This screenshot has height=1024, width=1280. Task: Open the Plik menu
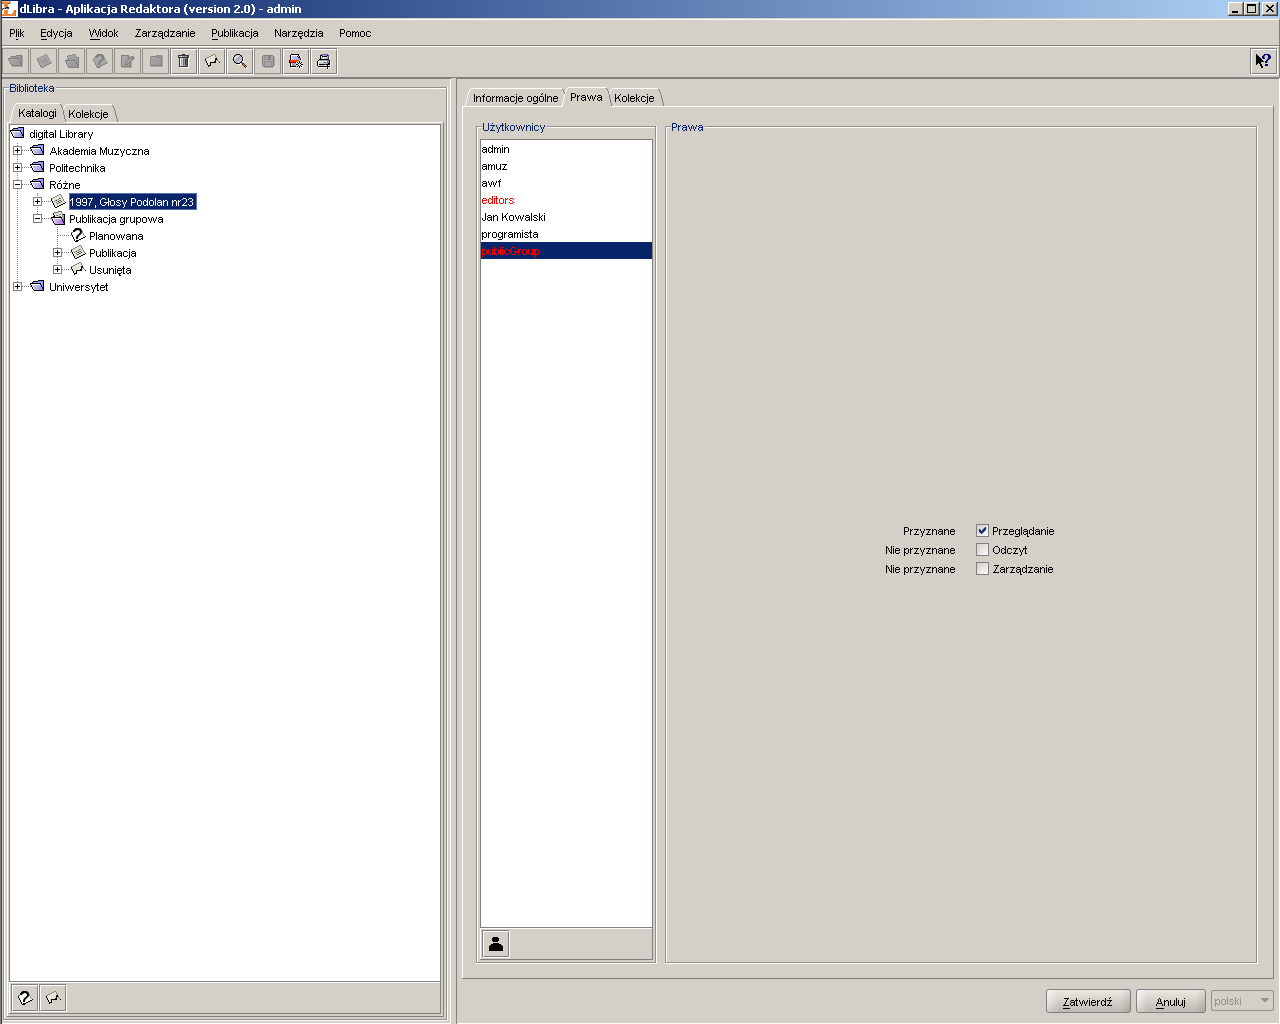tap(17, 33)
